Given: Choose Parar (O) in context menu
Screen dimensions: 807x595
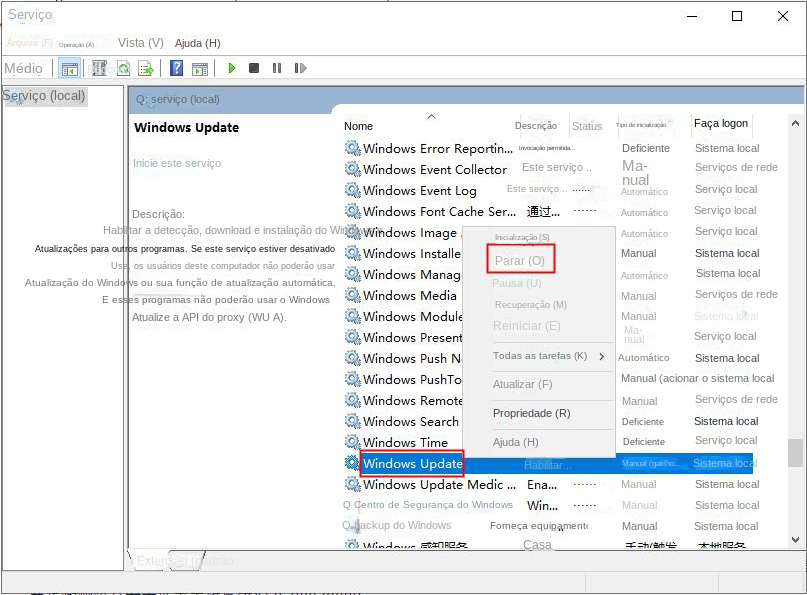Looking at the screenshot, I should point(520,260).
